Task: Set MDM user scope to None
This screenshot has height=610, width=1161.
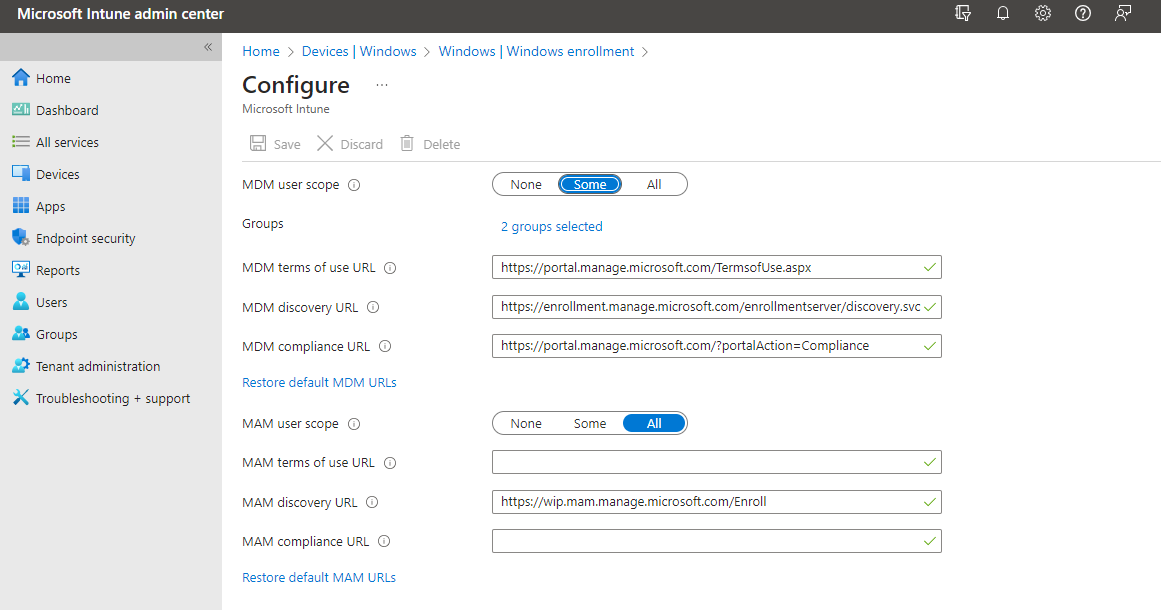Action: tap(526, 184)
